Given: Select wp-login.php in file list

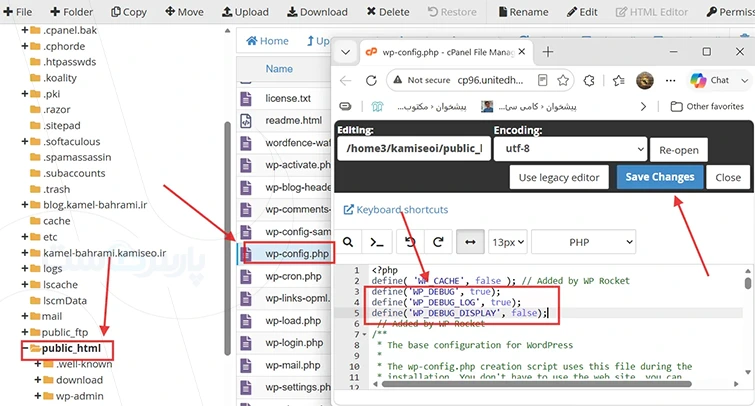Looking at the screenshot, I should [294, 343].
